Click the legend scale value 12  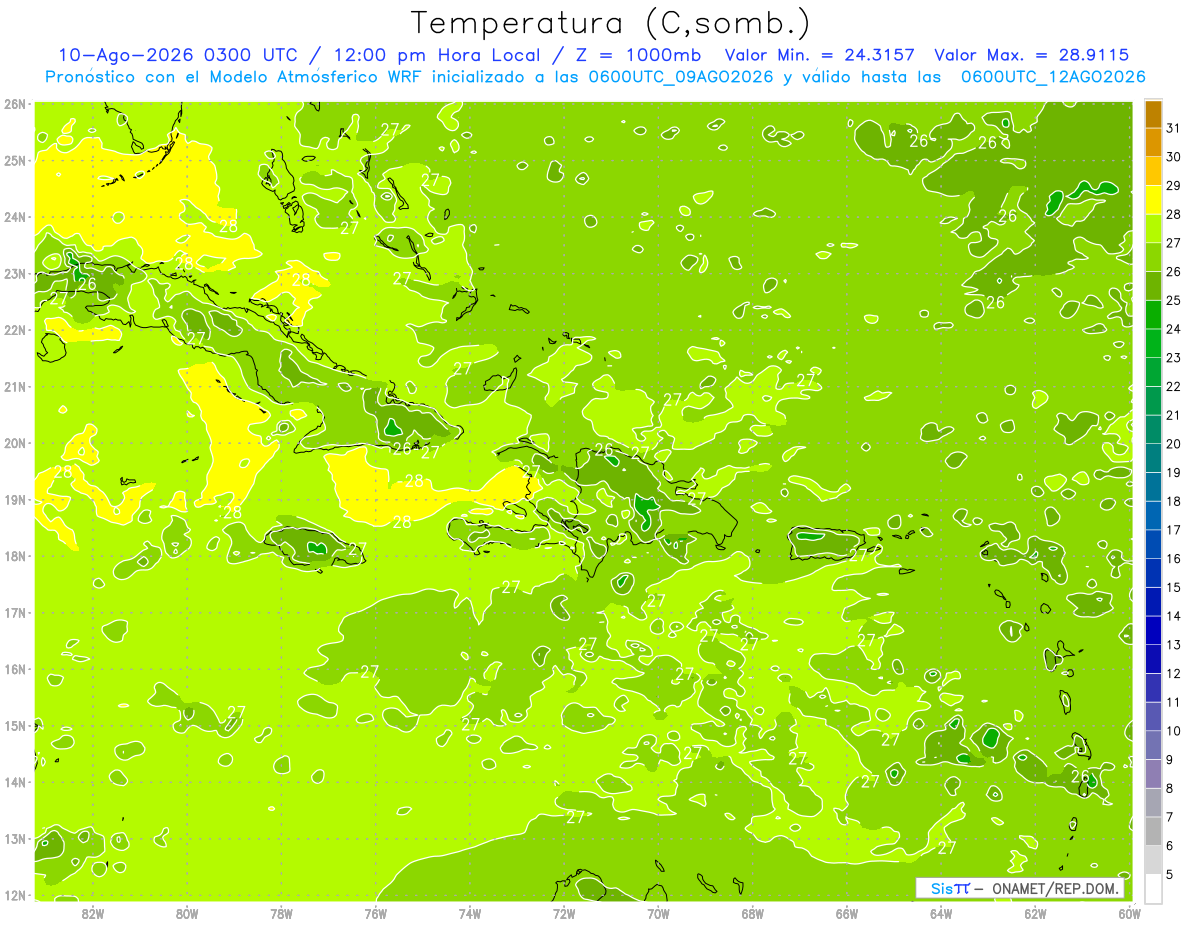click(1173, 673)
